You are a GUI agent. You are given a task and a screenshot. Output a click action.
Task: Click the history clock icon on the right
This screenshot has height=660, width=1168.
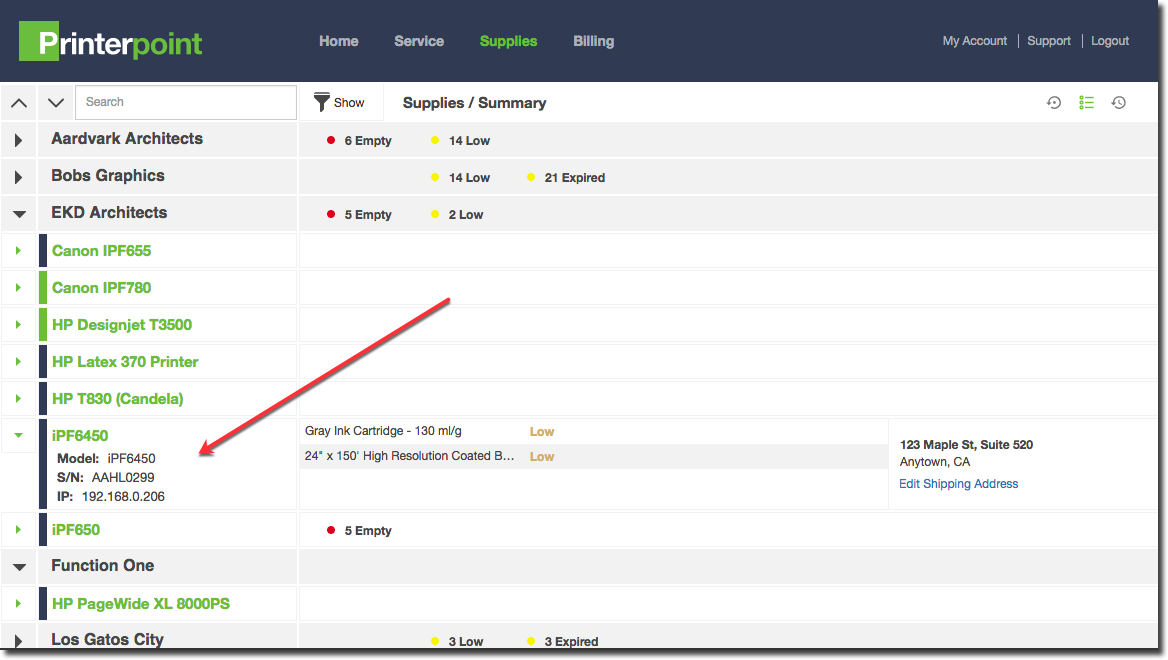[1119, 102]
